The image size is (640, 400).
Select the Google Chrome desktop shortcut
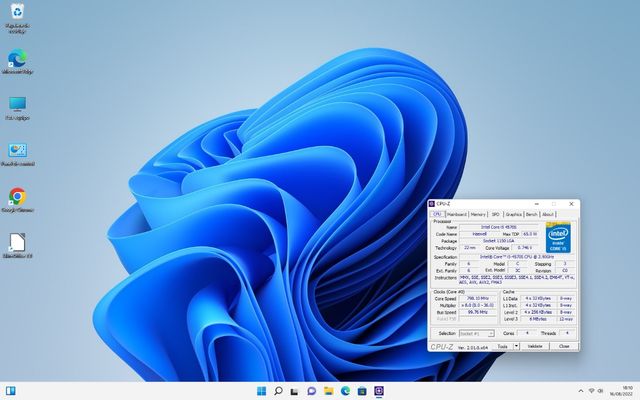17,200
